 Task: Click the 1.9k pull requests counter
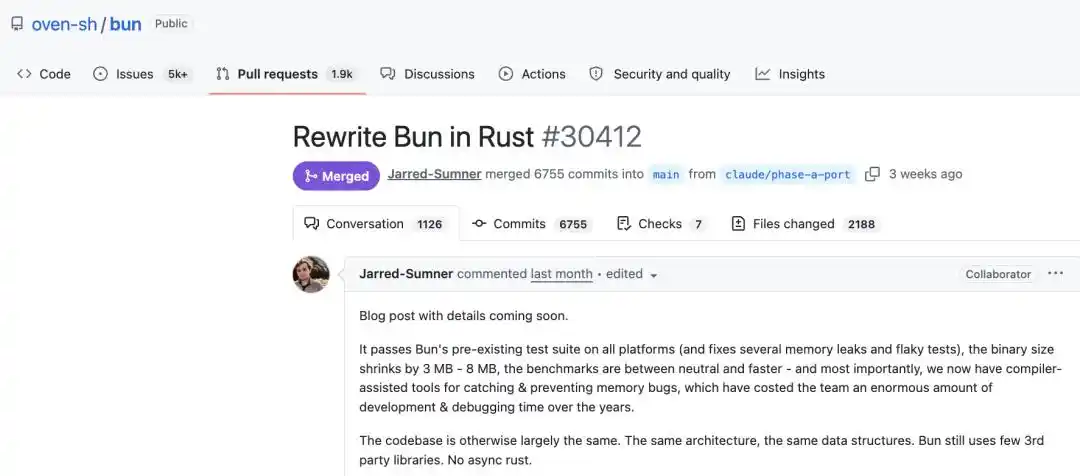click(x=342, y=74)
